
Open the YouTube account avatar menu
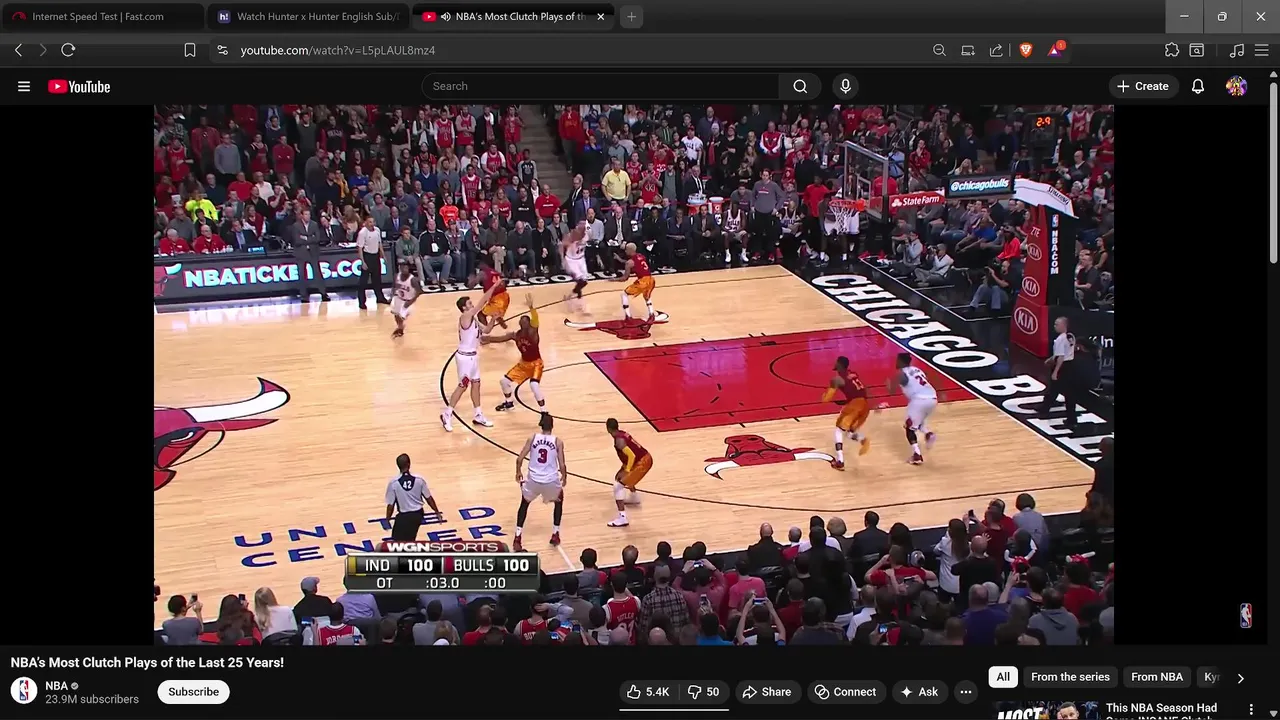pos(1236,86)
